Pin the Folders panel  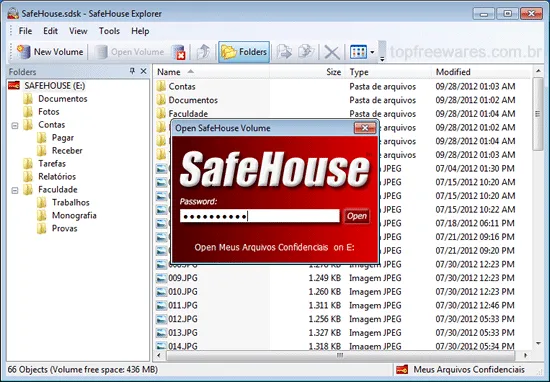pos(132,71)
